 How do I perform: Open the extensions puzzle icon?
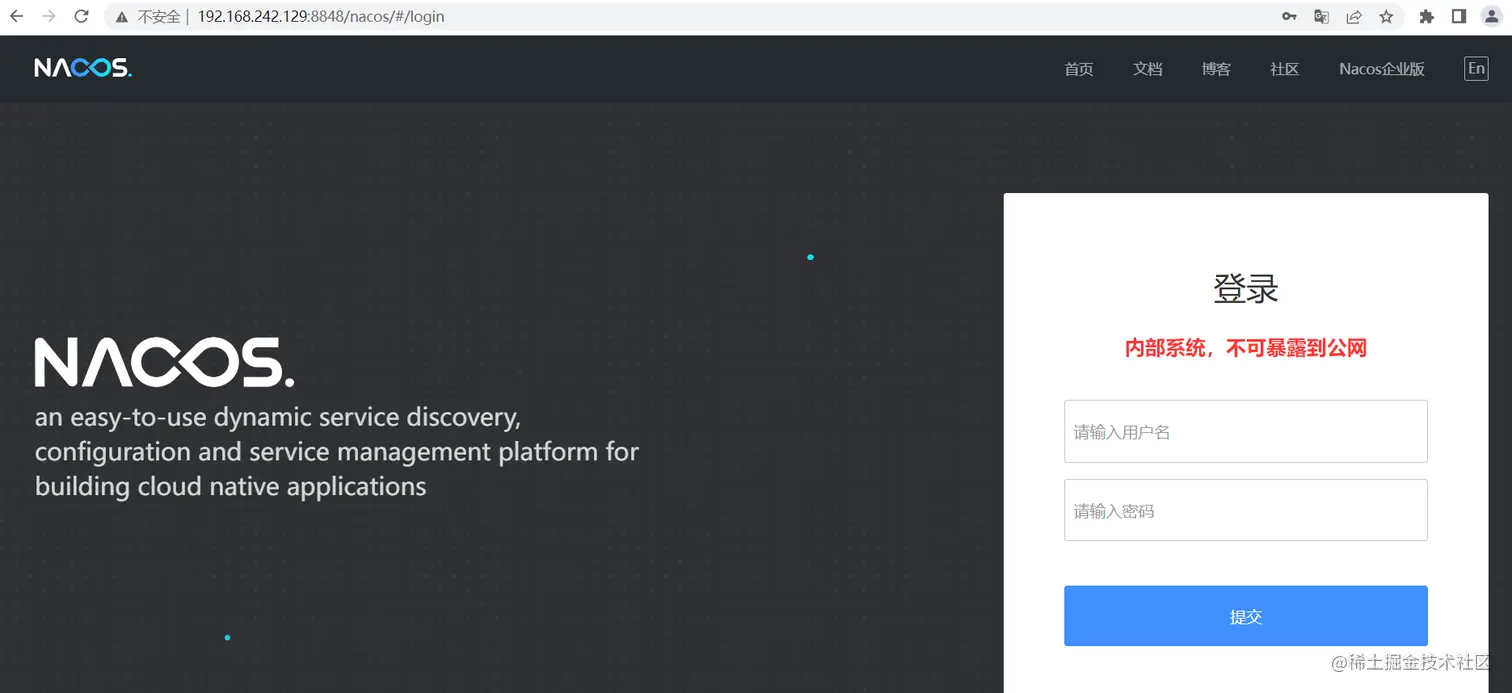(1427, 17)
